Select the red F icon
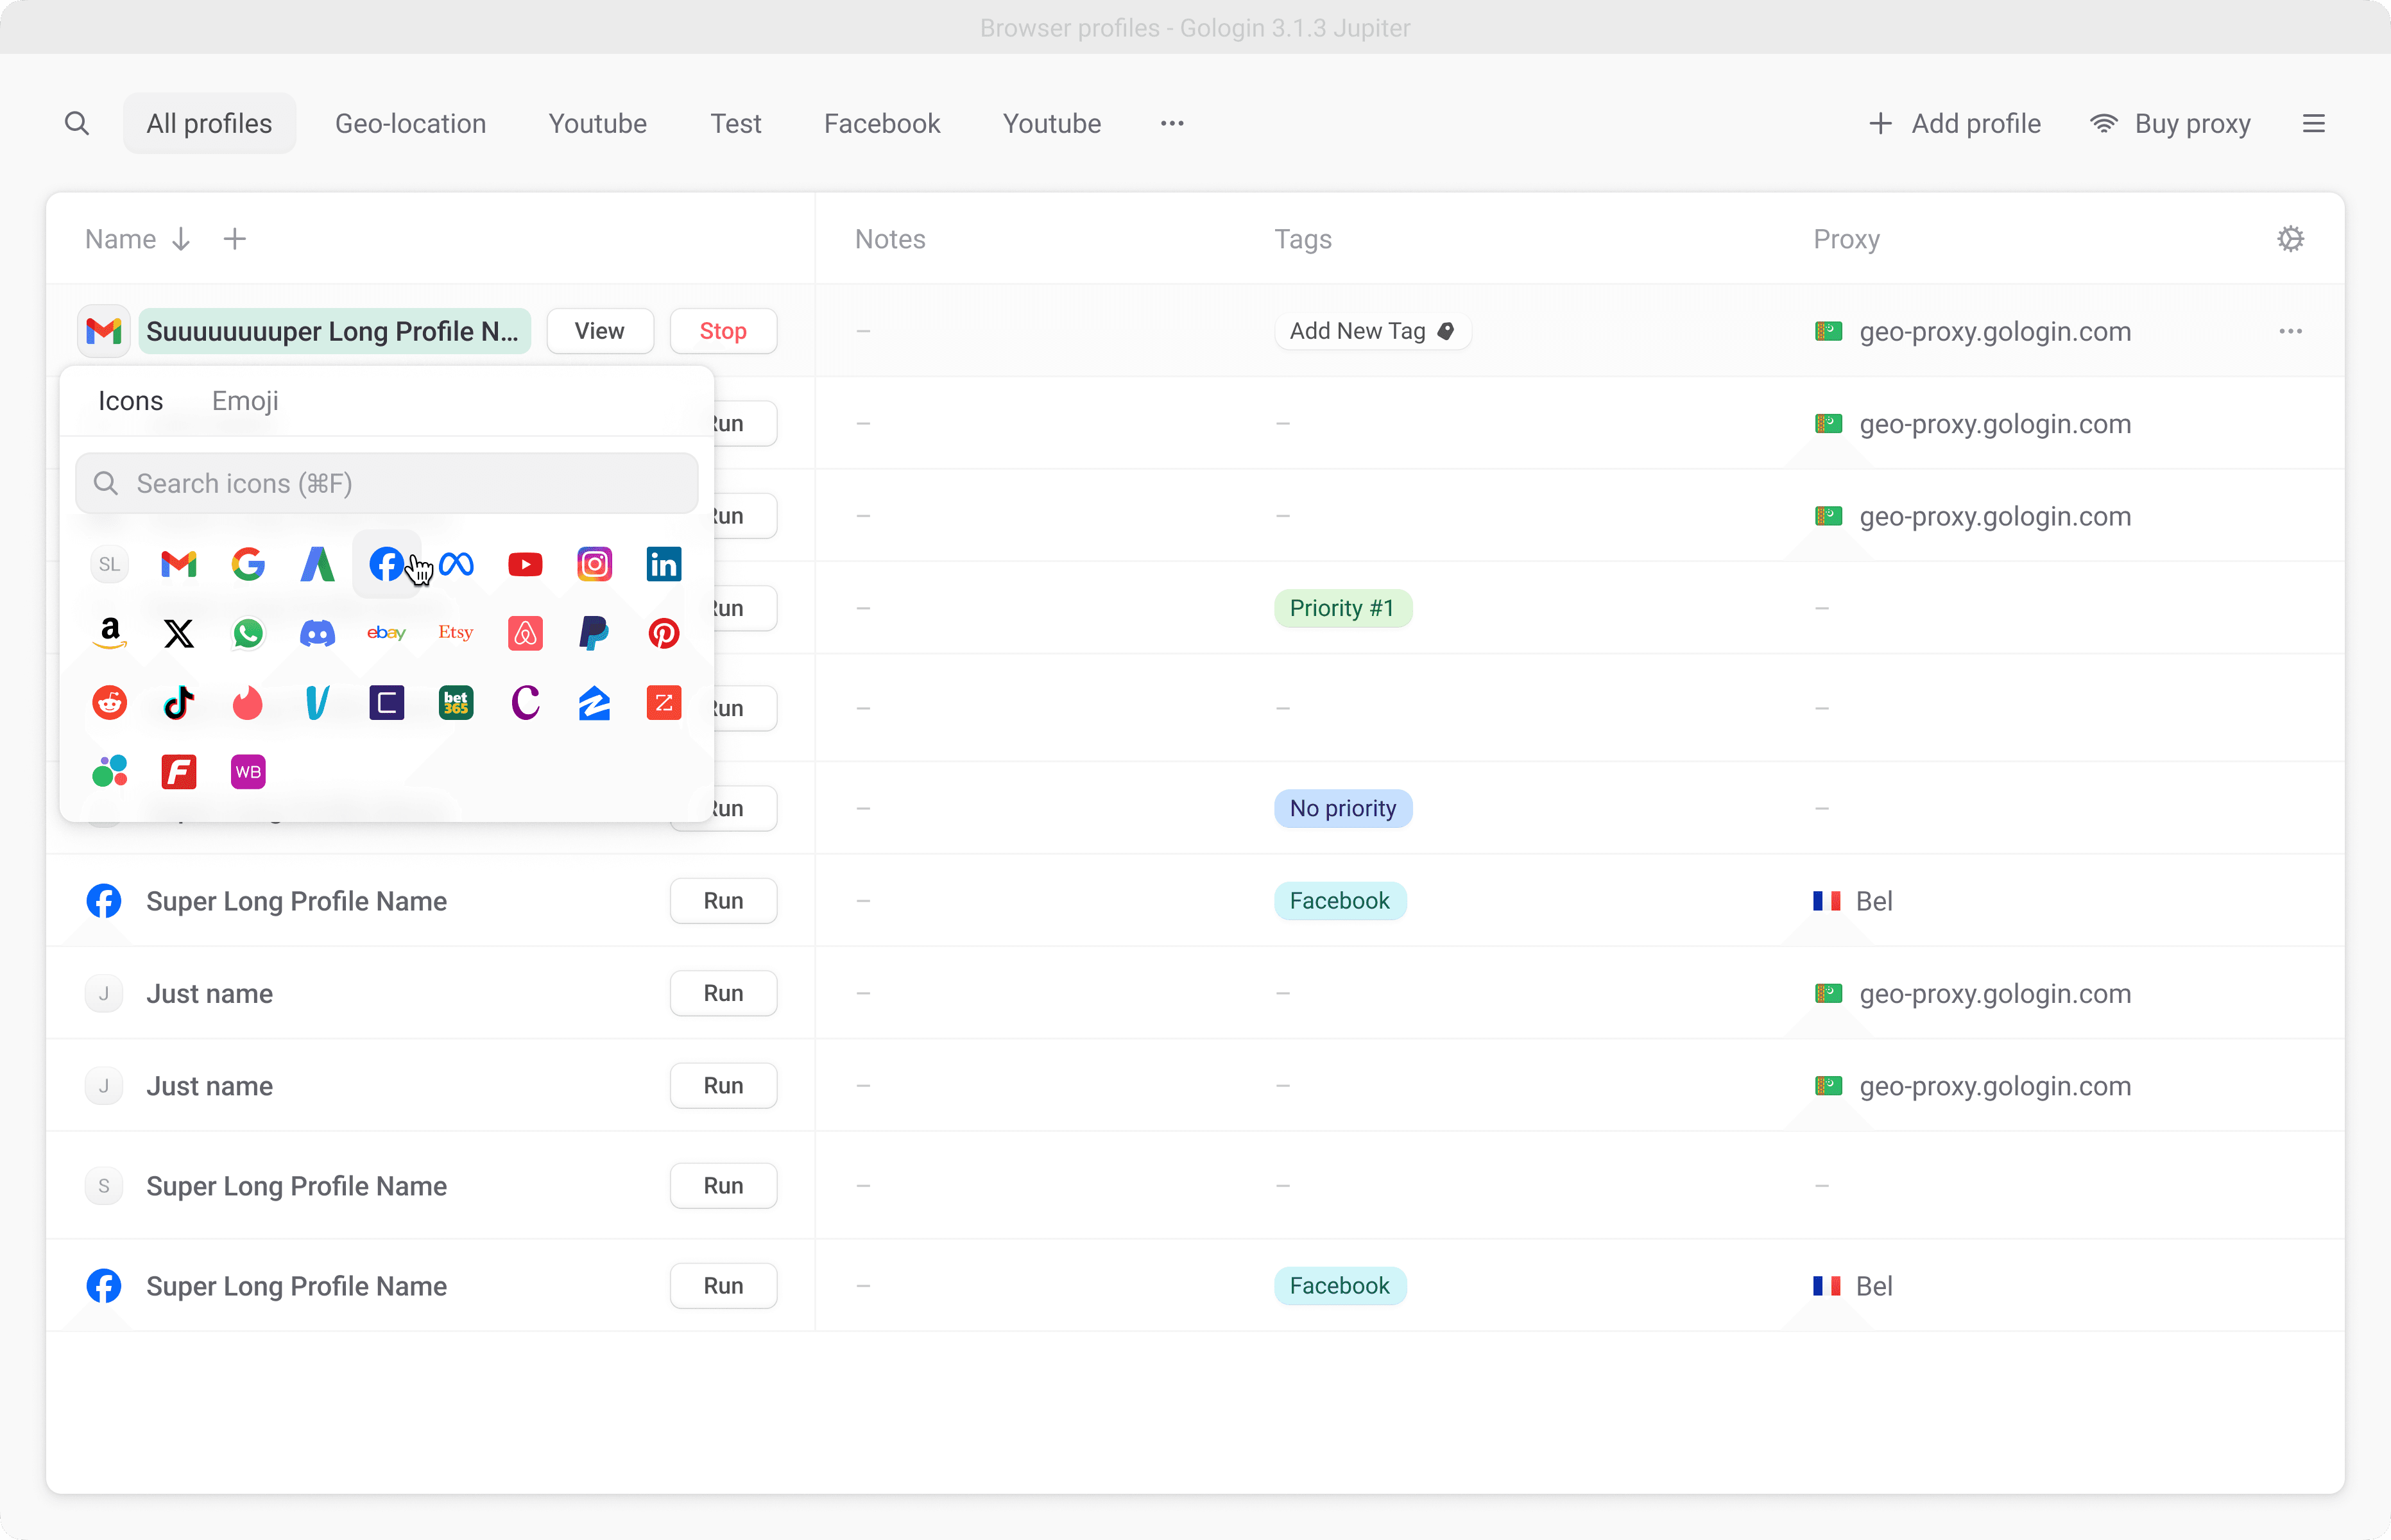This screenshot has height=1540, width=2391. 179,772
